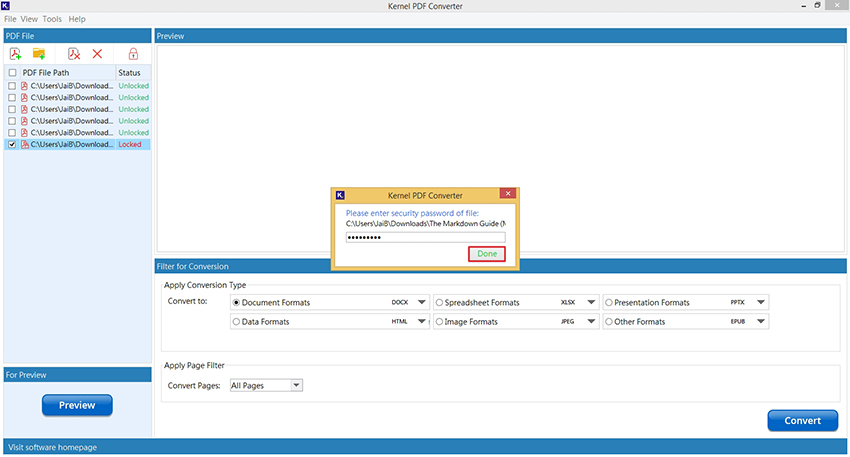Close the password dialog with red X
This screenshot has width=850, height=457.
pyautogui.click(x=508, y=194)
